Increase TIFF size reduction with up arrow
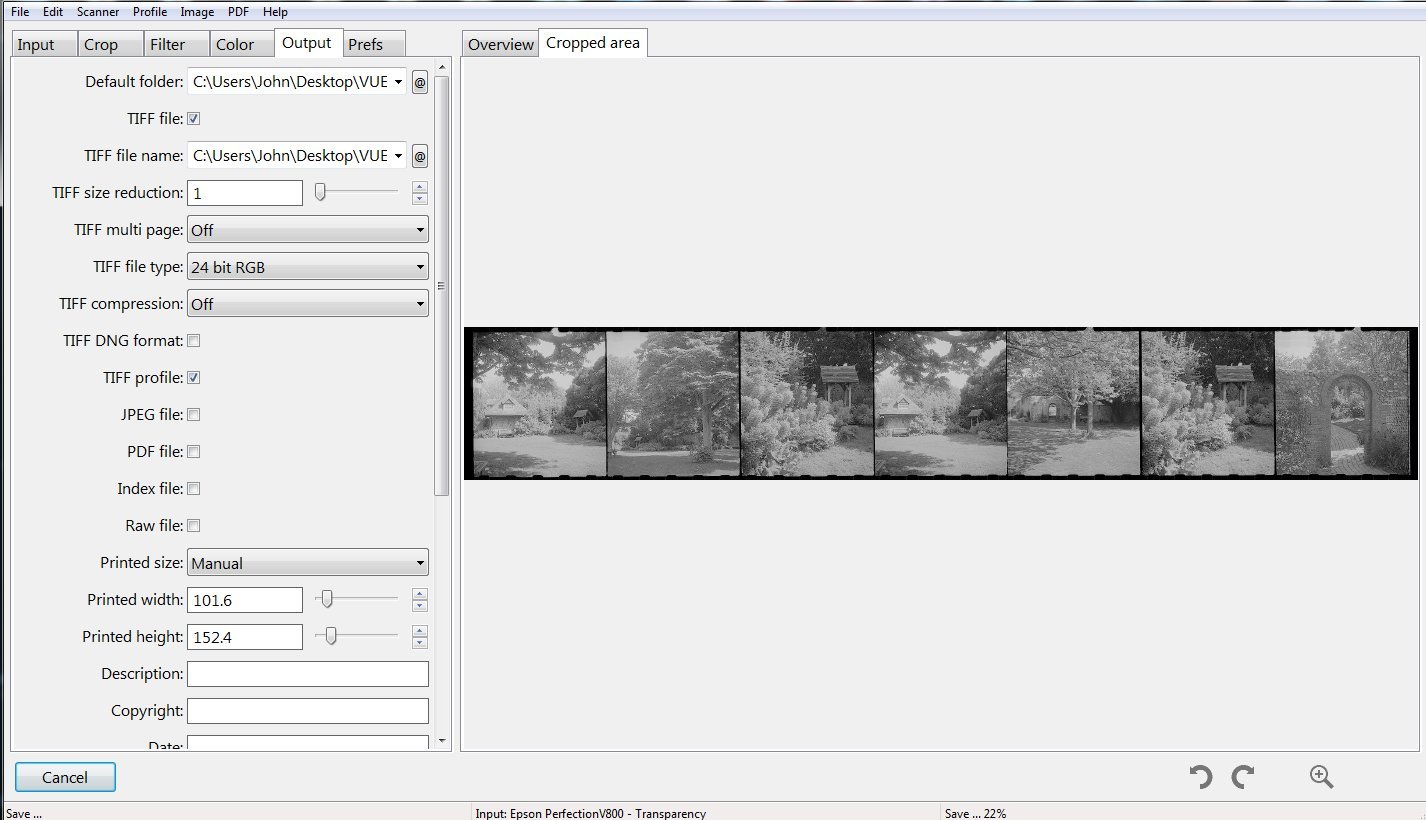This screenshot has height=820, width=1426. (x=420, y=187)
